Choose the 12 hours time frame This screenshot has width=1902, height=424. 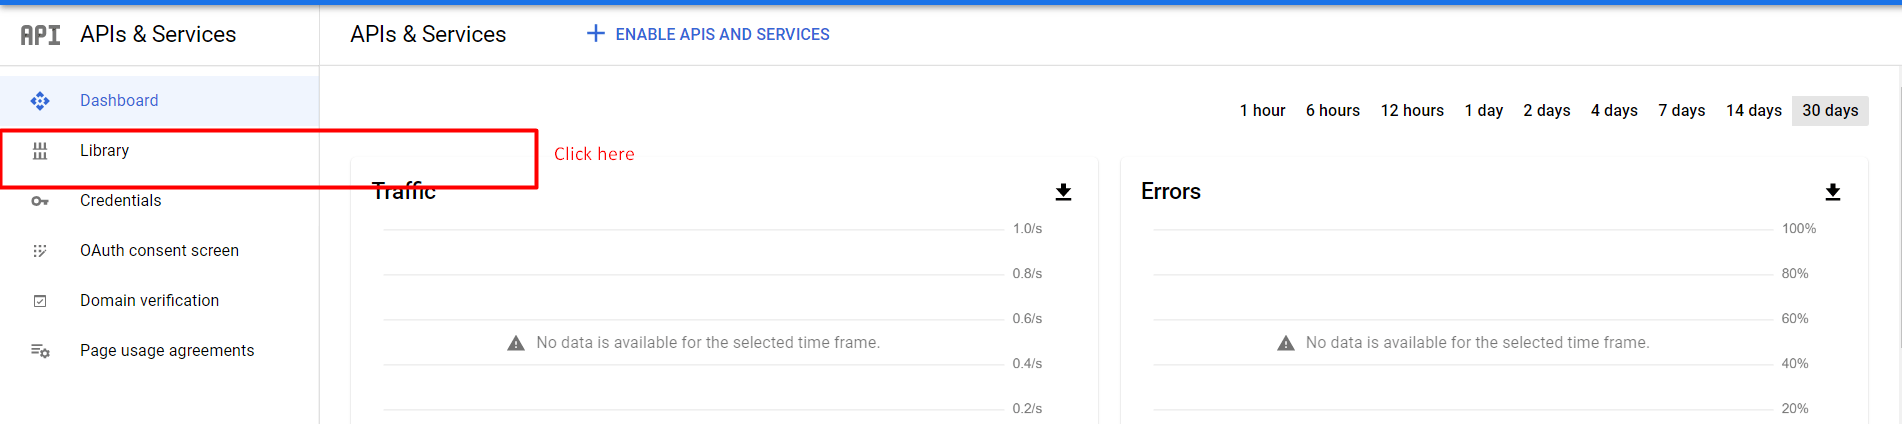(1412, 111)
